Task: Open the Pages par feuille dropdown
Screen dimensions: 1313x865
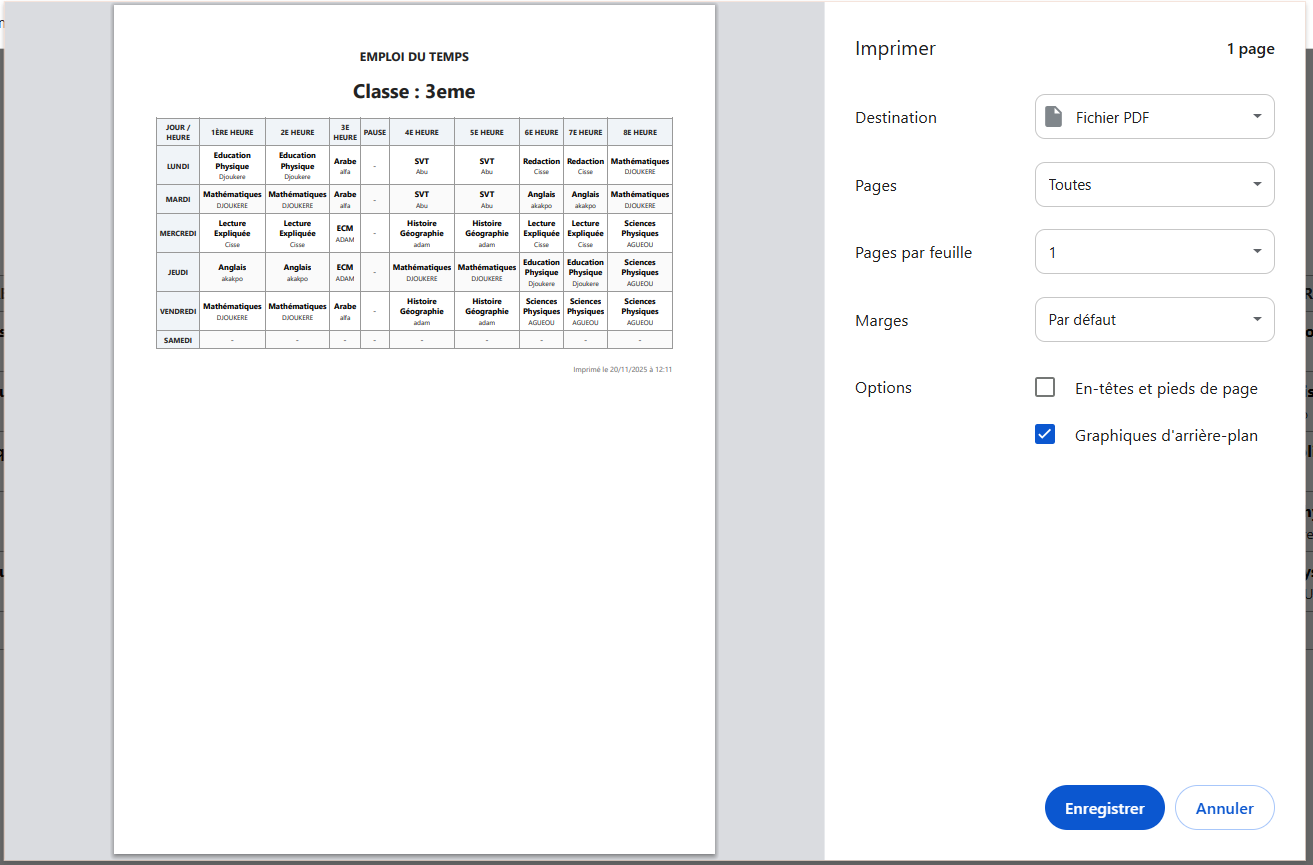Action: tap(1154, 252)
